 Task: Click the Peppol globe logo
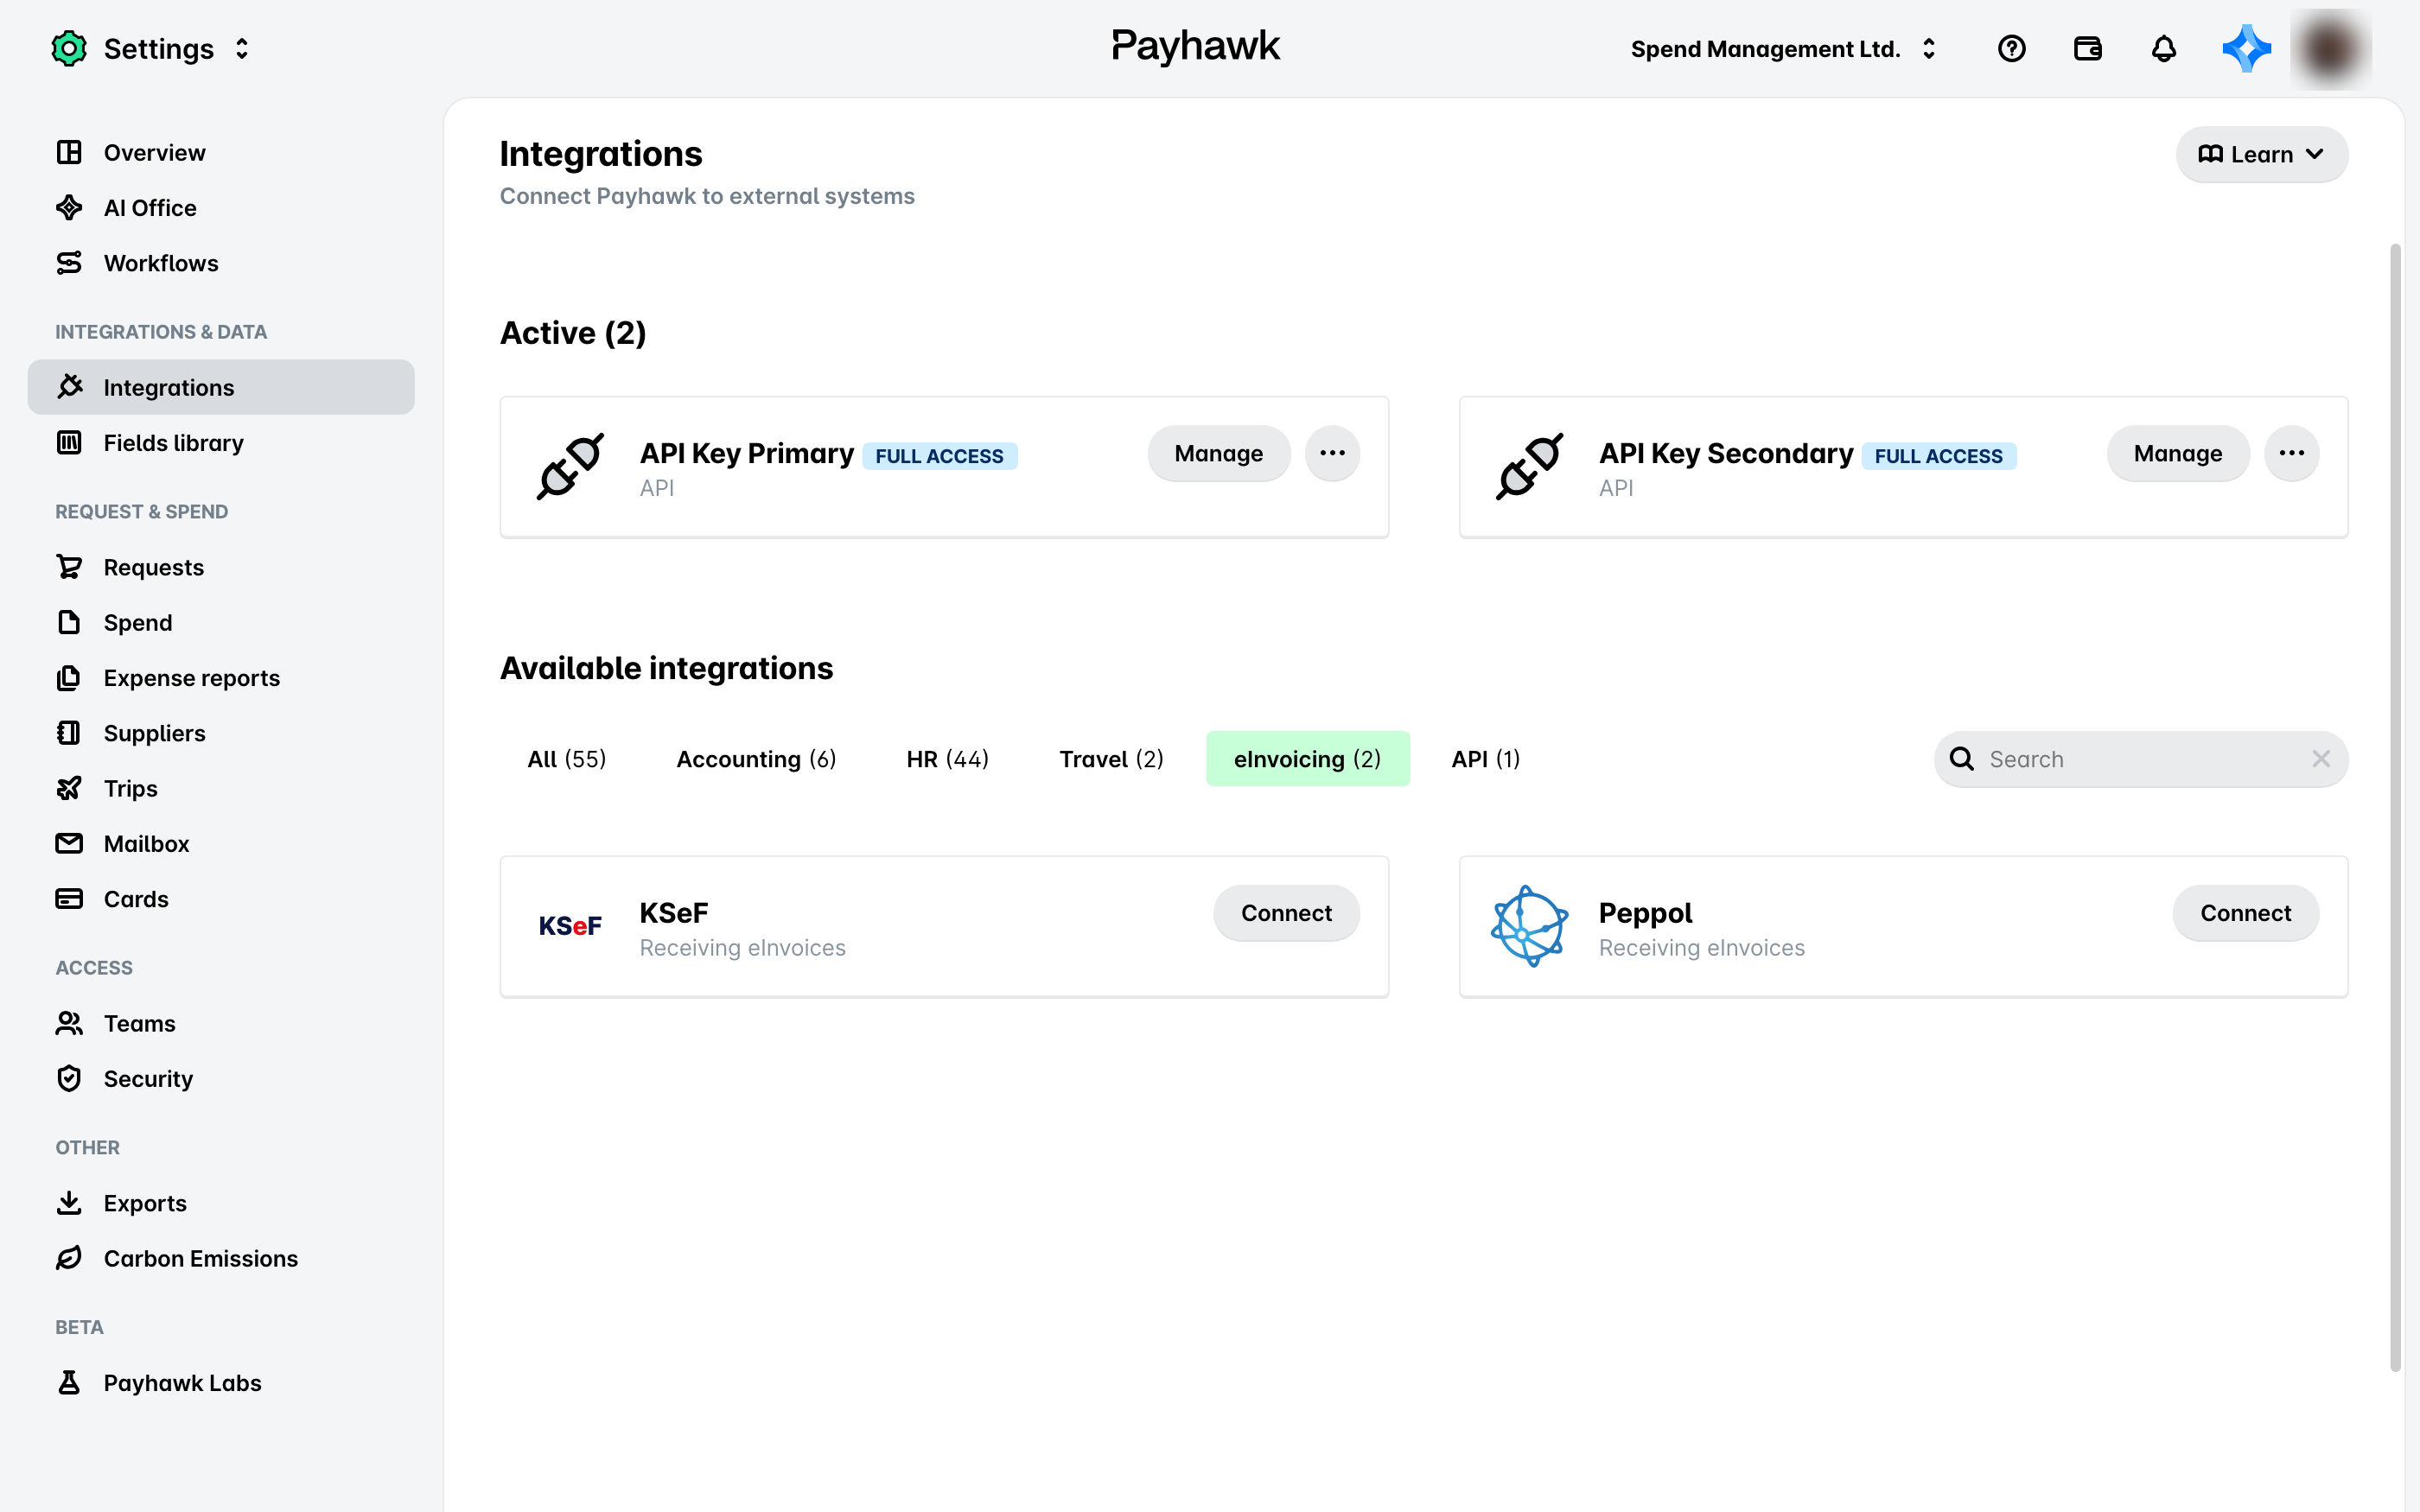(1529, 926)
